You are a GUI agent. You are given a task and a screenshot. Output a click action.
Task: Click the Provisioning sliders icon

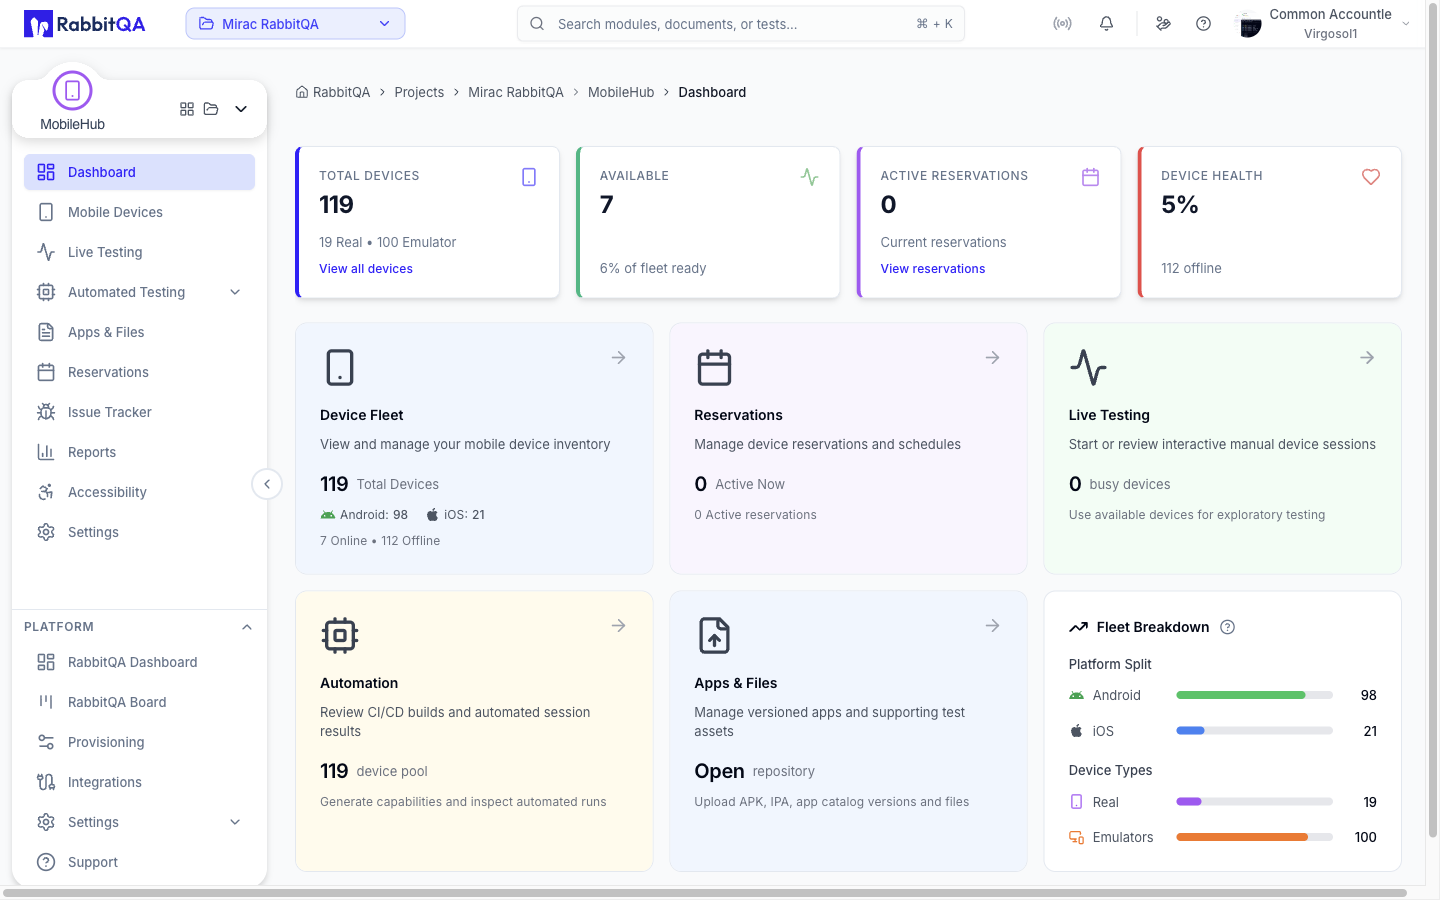point(46,742)
